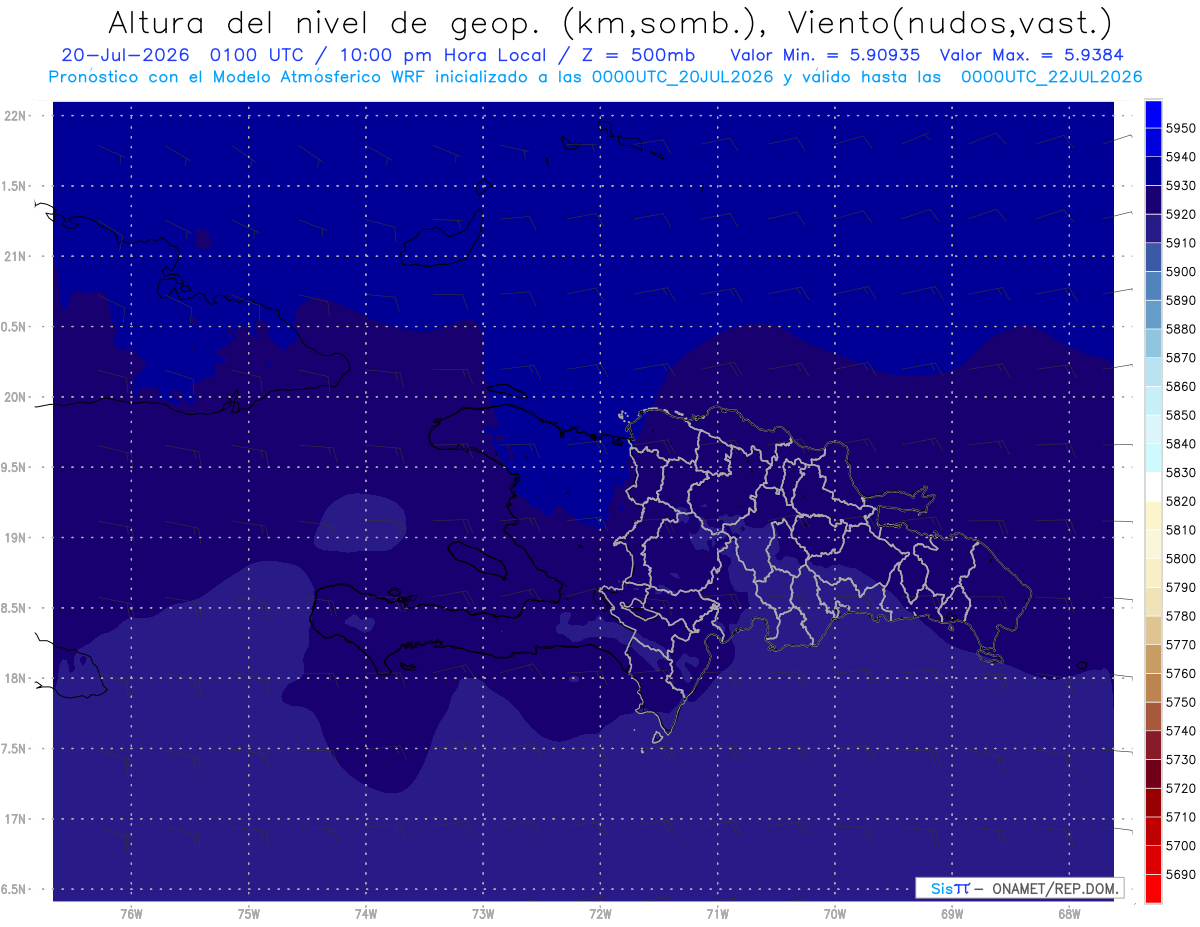Click the "Sis" logo text in the credit box
Image resolution: width=1200 pixels, height=927 pixels.
click(x=942, y=888)
